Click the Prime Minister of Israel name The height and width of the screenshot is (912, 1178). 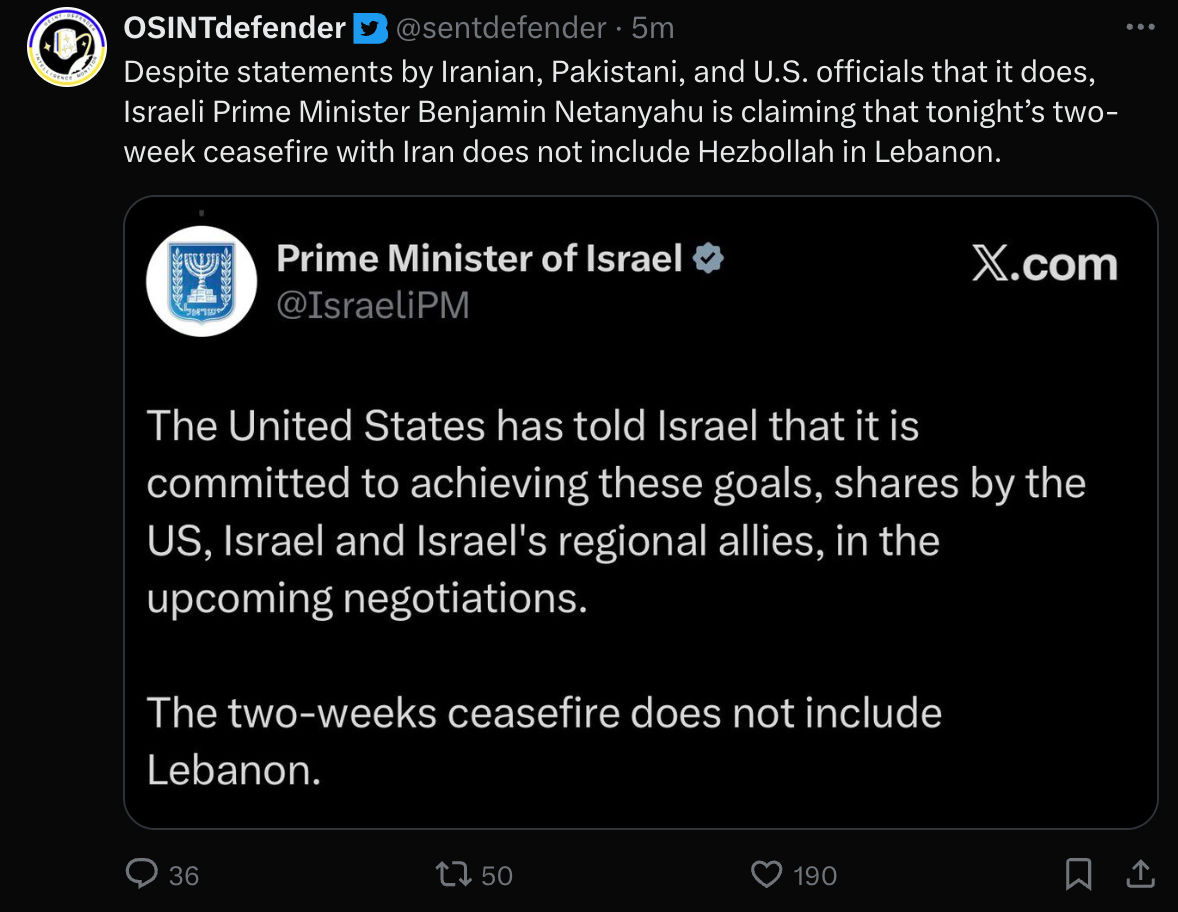pyautogui.click(x=479, y=258)
